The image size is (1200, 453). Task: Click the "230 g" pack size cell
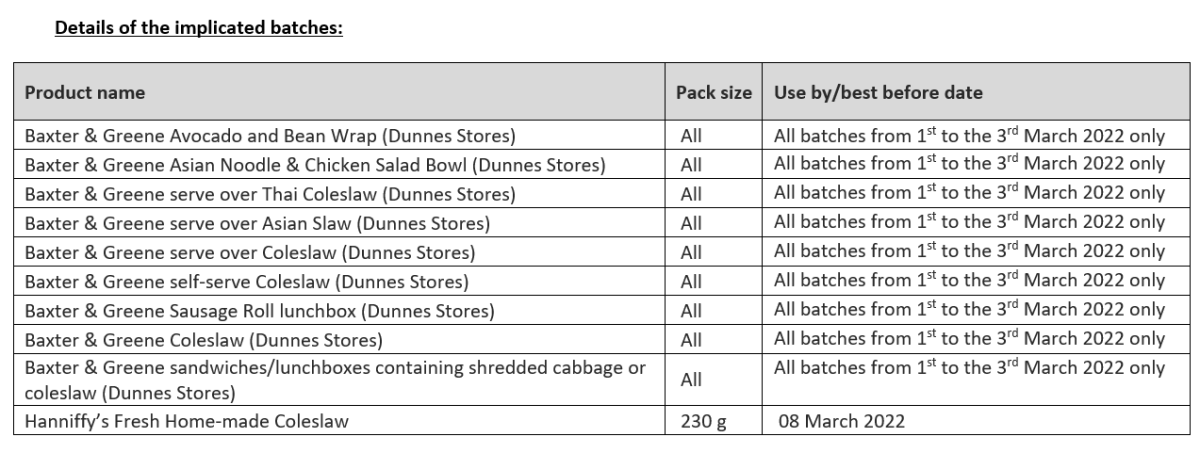(x=703, y=421)
